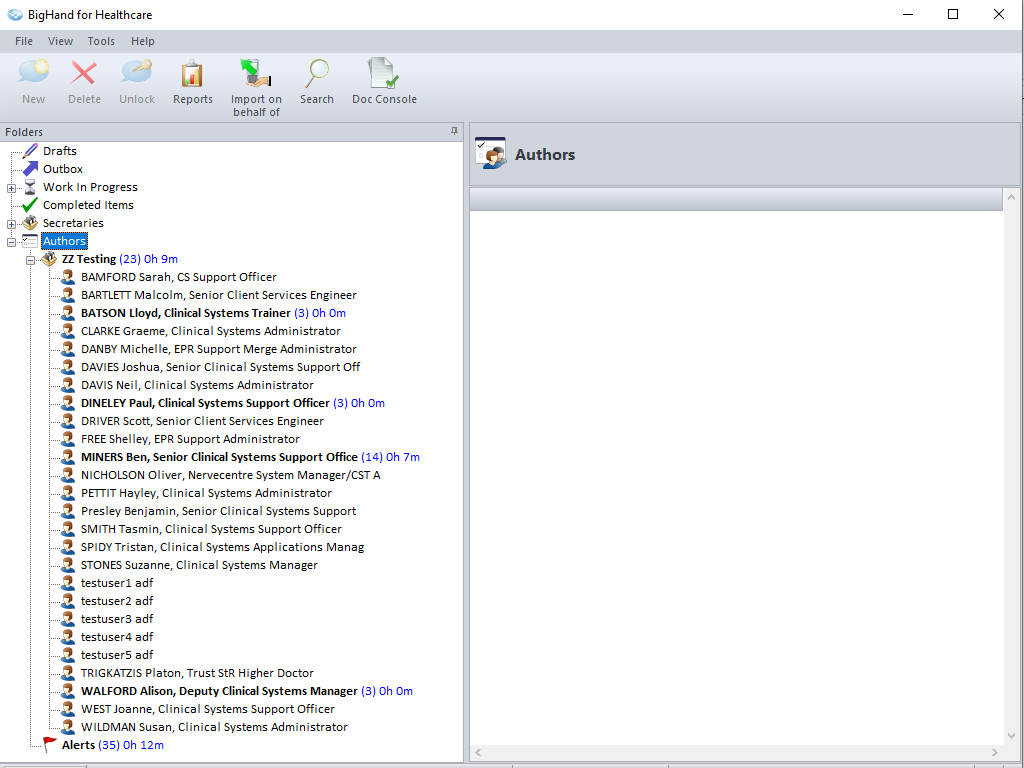Click the Outbox arrow icon
Viewport: 1024px width, 768px height.
[30, 169]
